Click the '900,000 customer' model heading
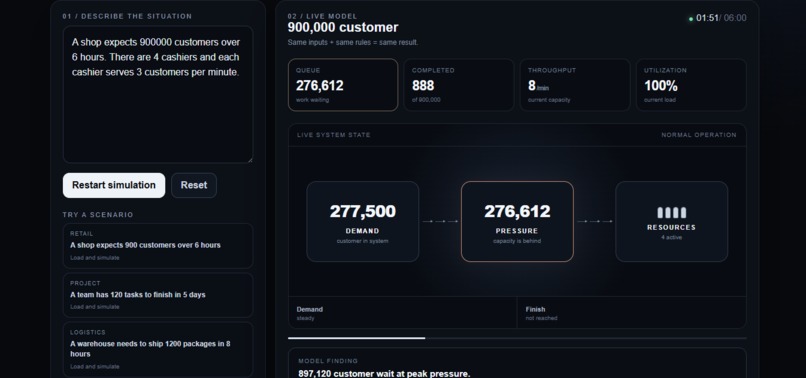 tap(343, 28)
